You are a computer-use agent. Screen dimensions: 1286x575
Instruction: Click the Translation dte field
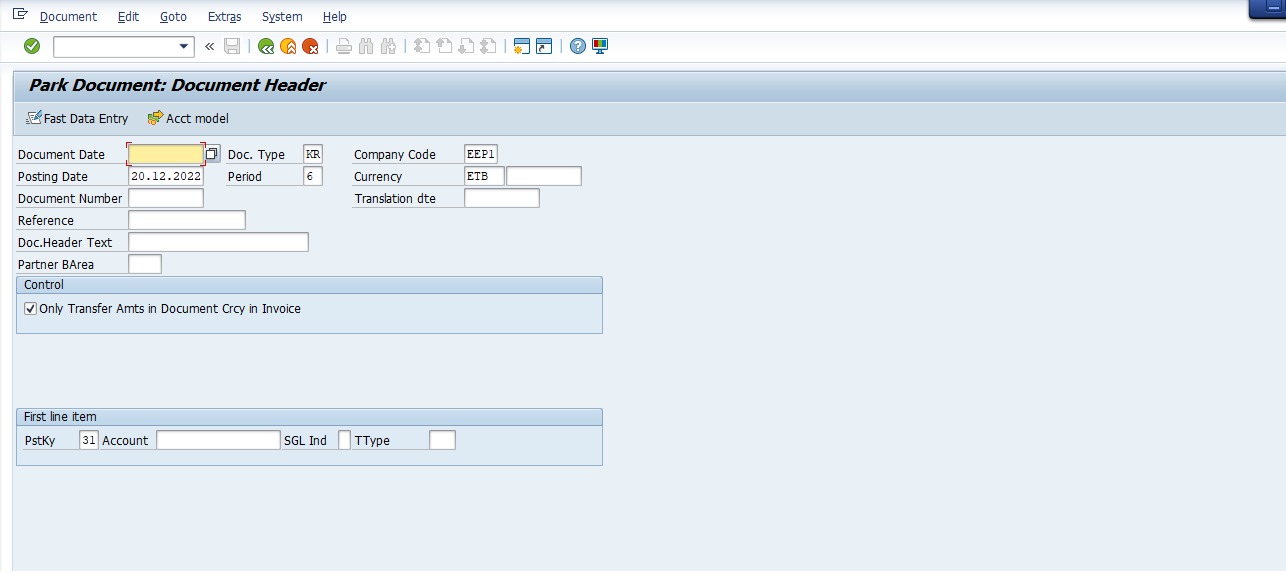[502, 198]
